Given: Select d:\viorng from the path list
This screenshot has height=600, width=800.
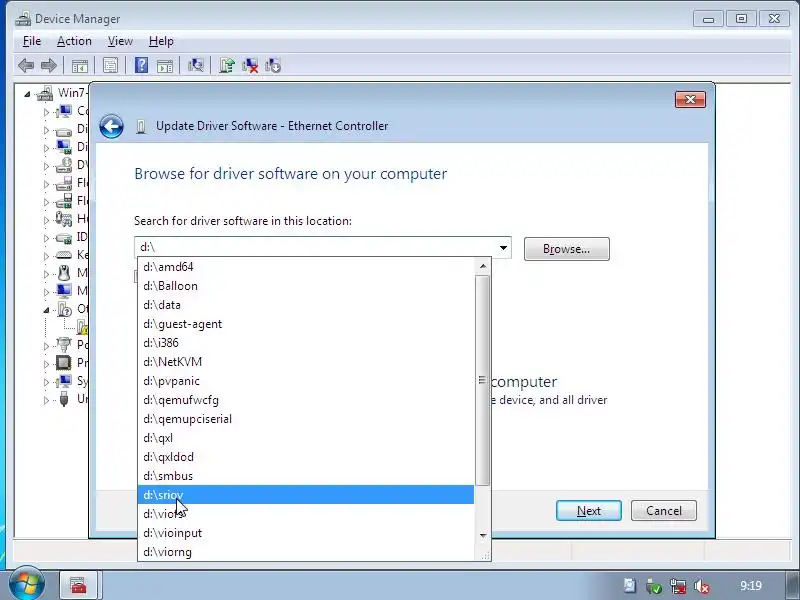Looking at the screenshot, I should click(x=306, y=552).
